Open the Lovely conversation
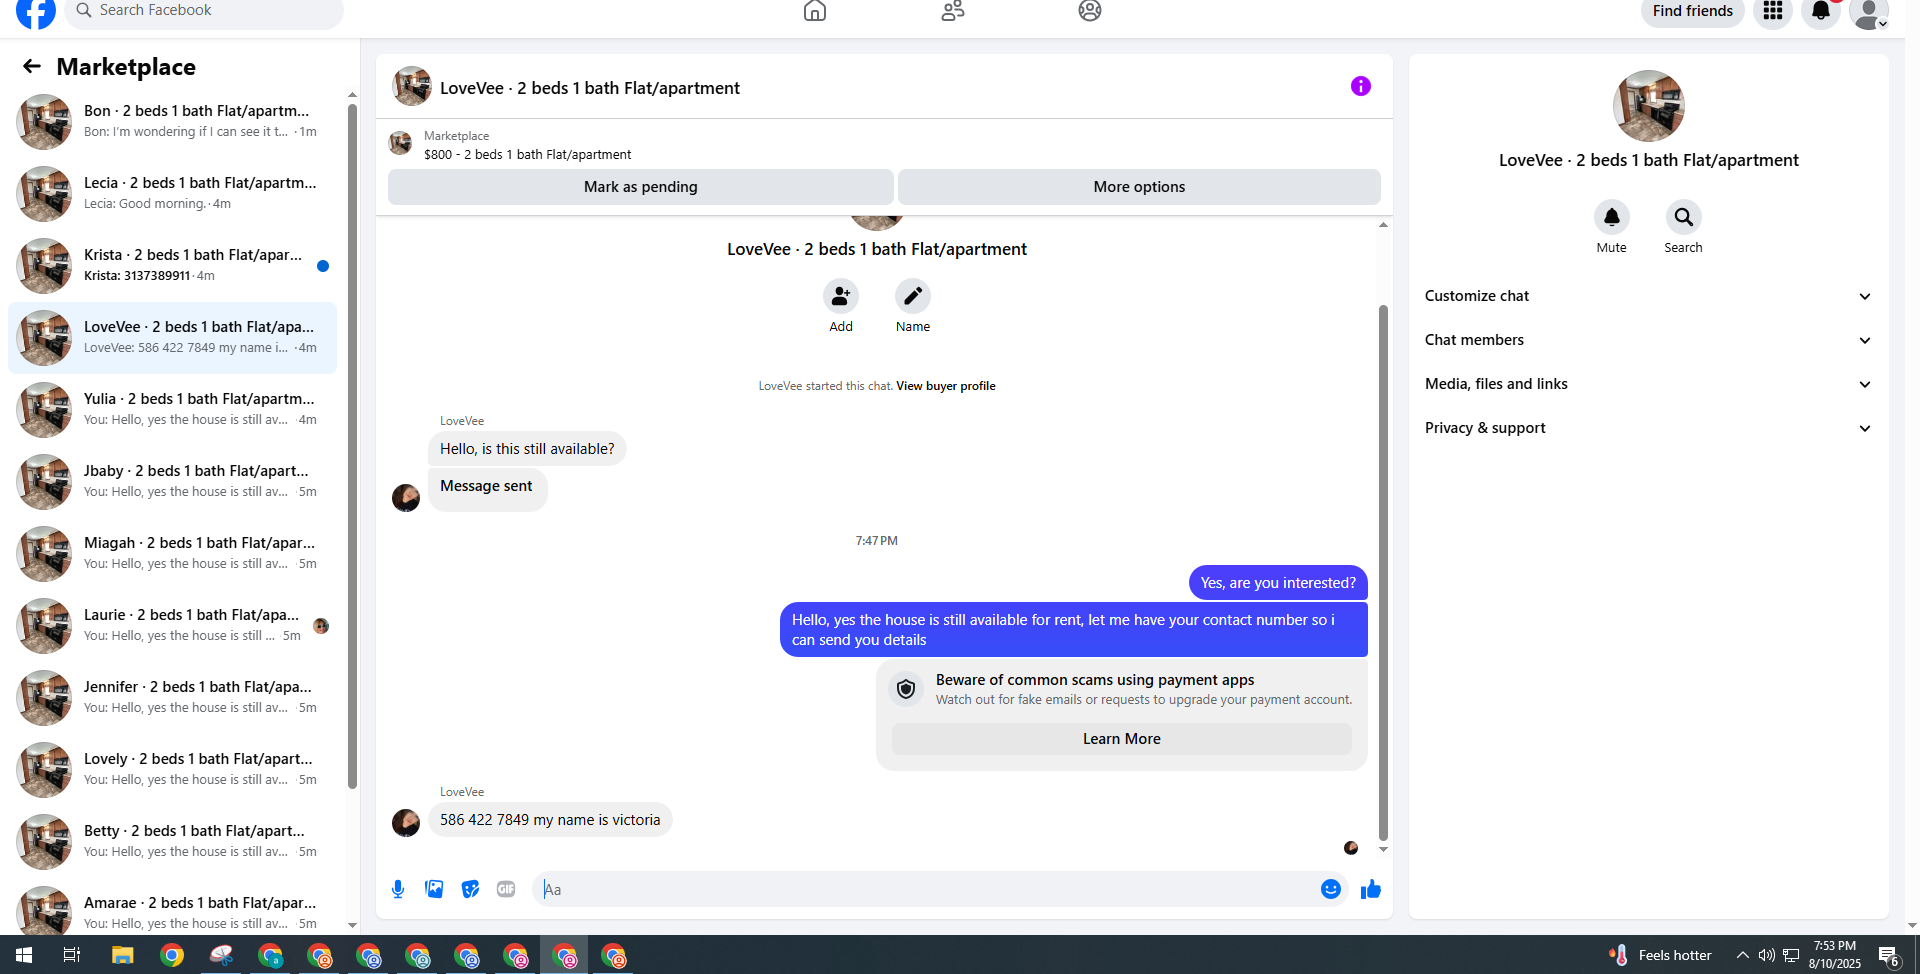 pyautogui.click(x=172, y=770)
